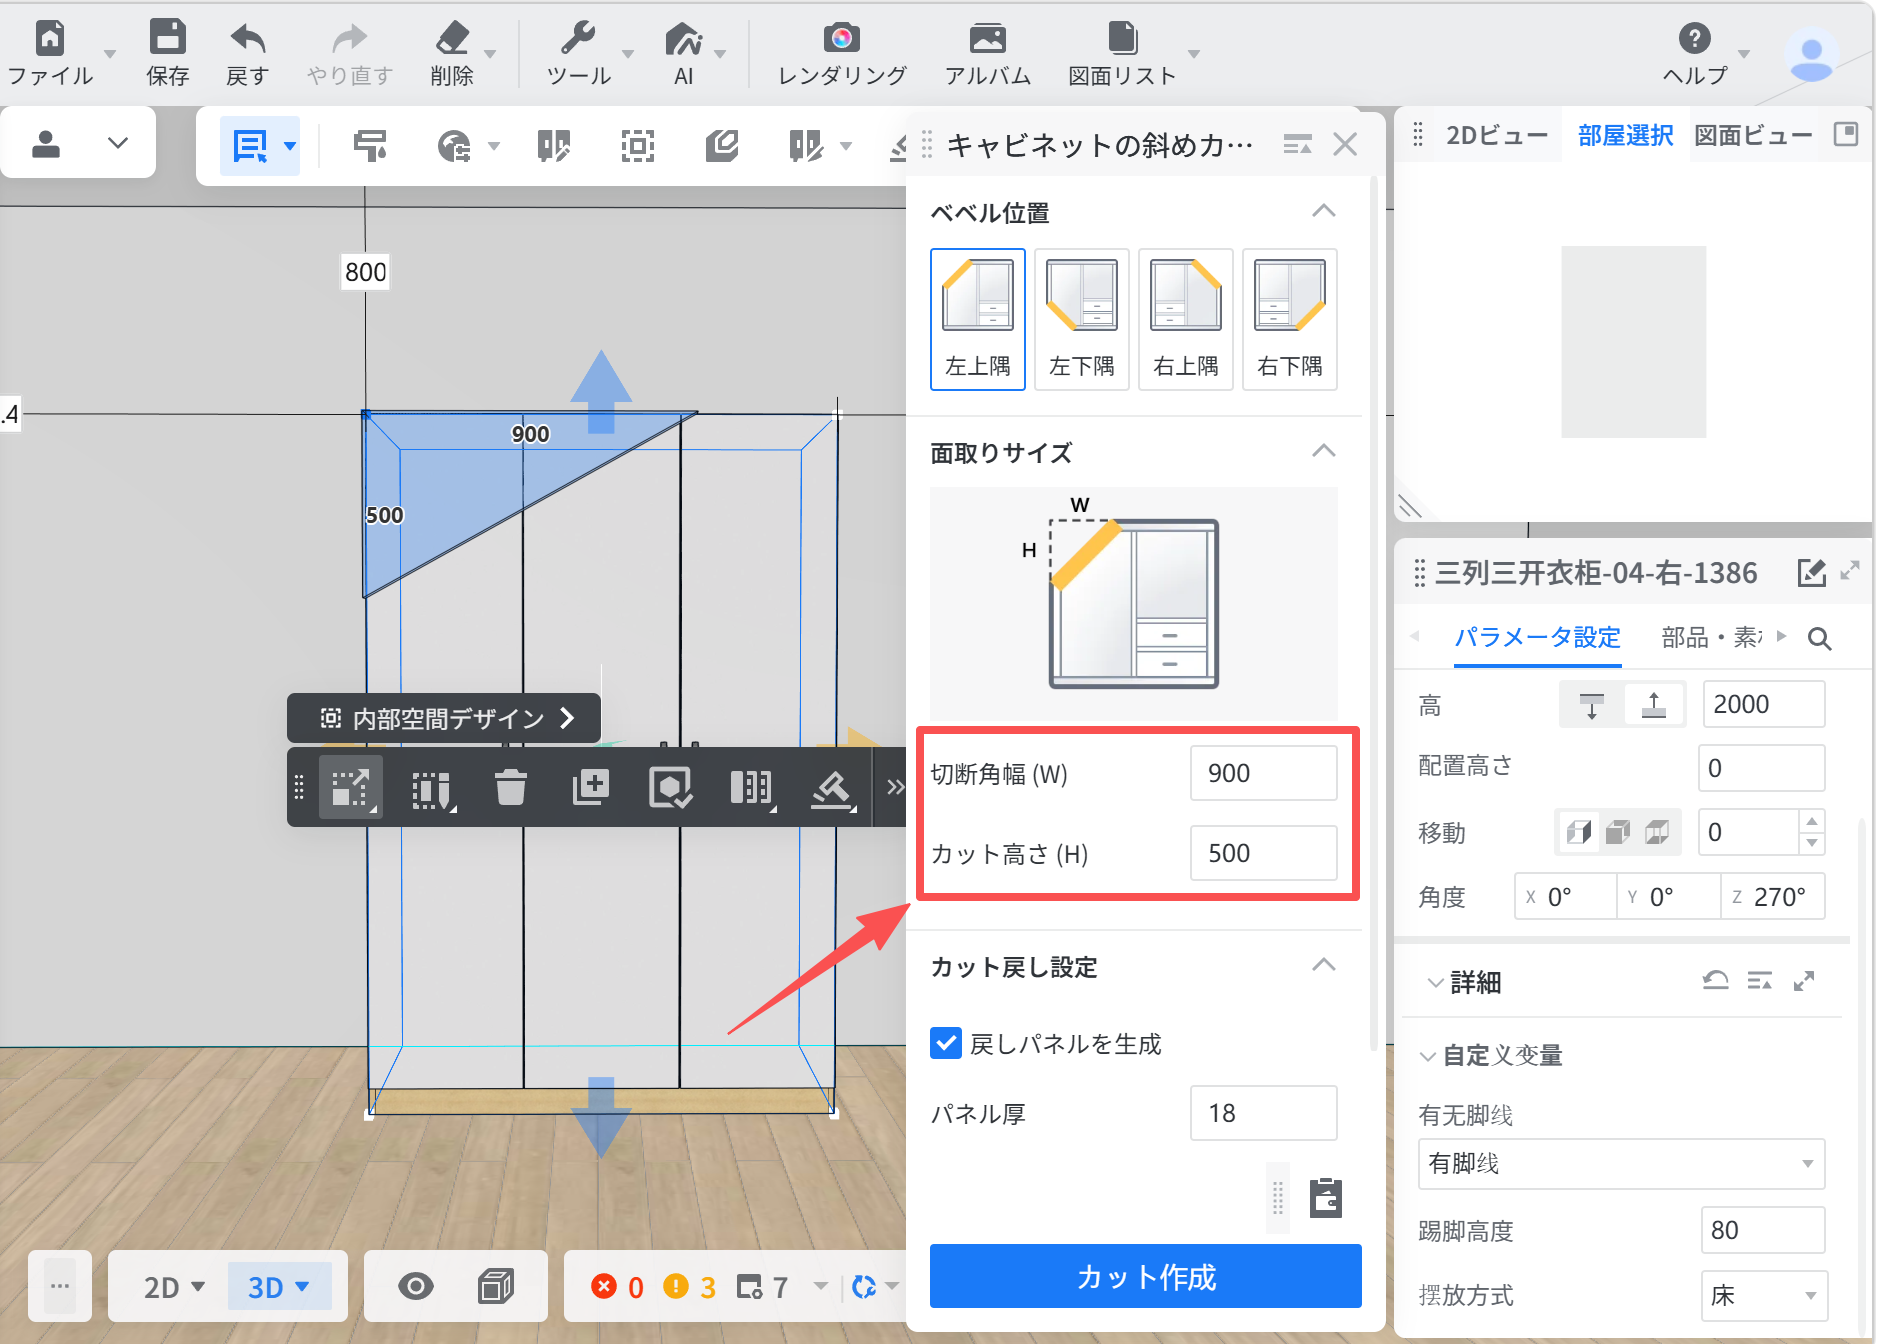This screenshot has width=1880, height=1344.
Task: Click the paint roller icon in top toolbar
Action: click(x=370, y=146)
